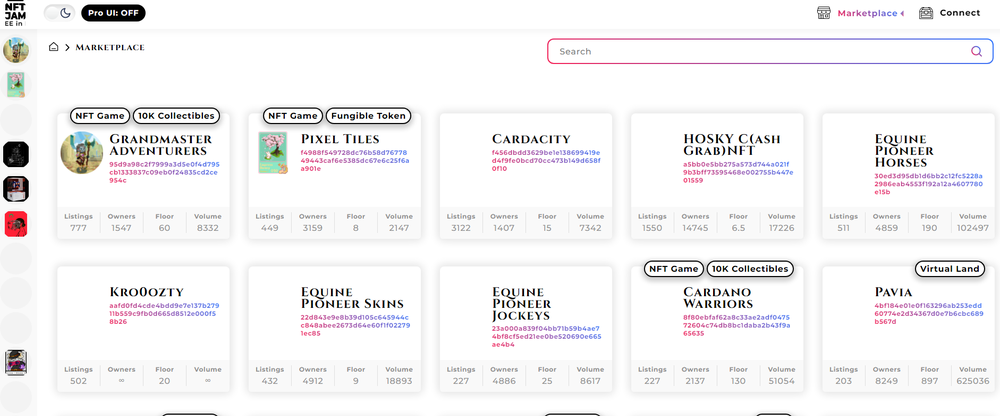1000x416 pixels.
Task: Click NFT Game tag on Cardano Warriors
Action: pyautogui.click(x=673, y=269)
